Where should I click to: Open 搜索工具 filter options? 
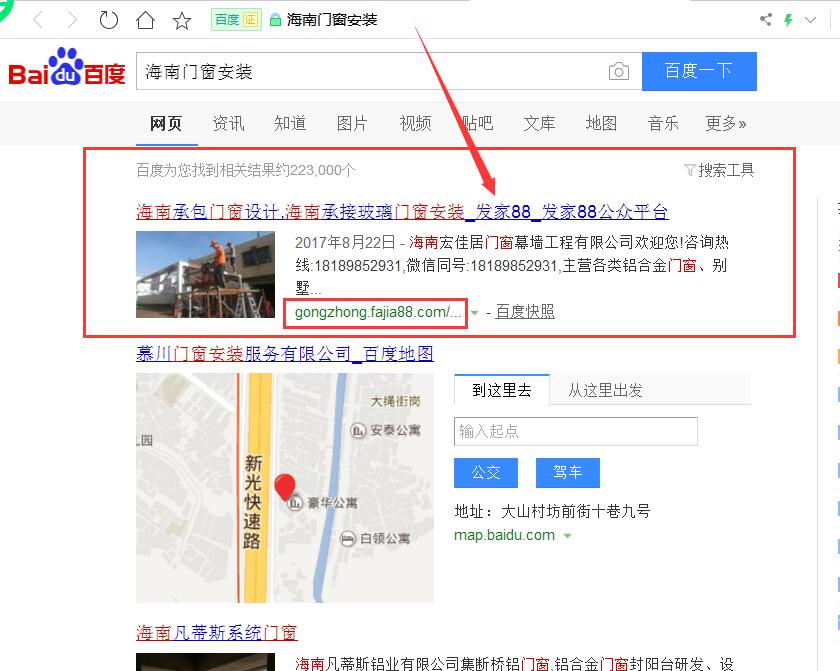(x=719, y=170)
